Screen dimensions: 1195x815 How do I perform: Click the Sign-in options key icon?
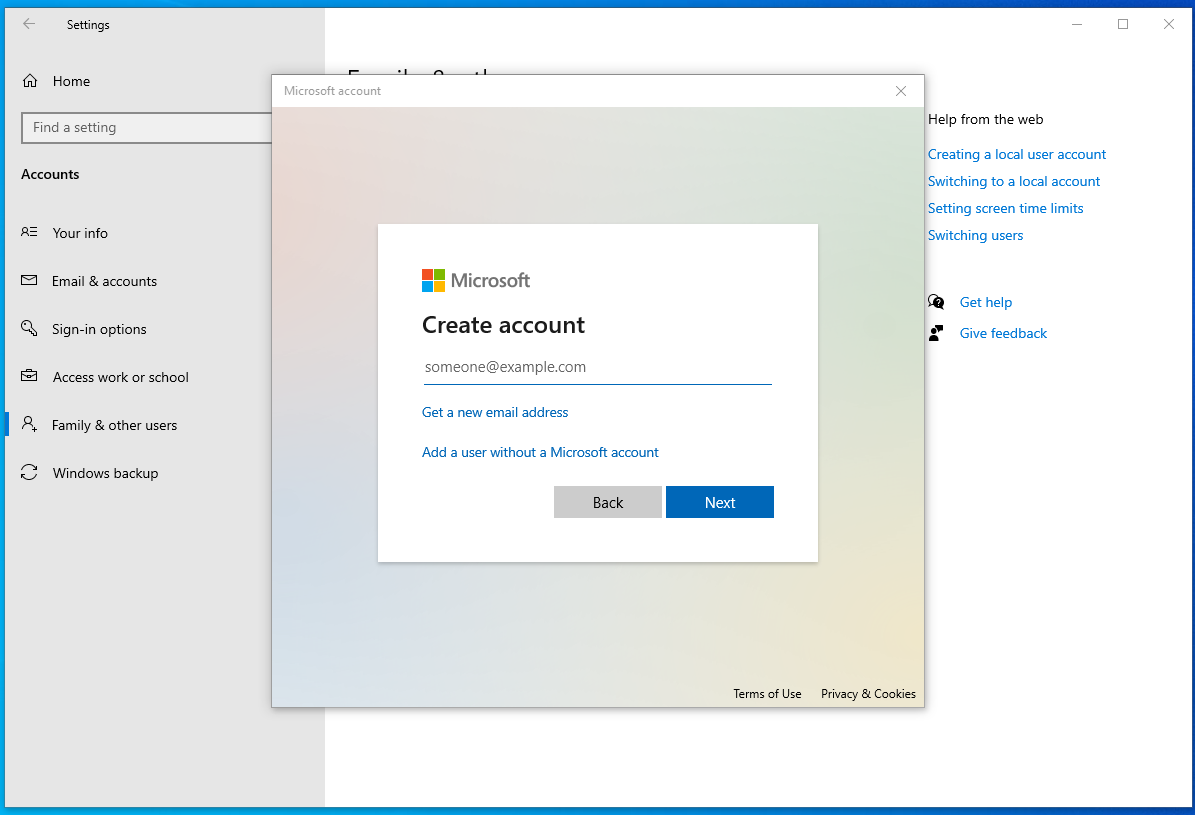coord(29,329)
